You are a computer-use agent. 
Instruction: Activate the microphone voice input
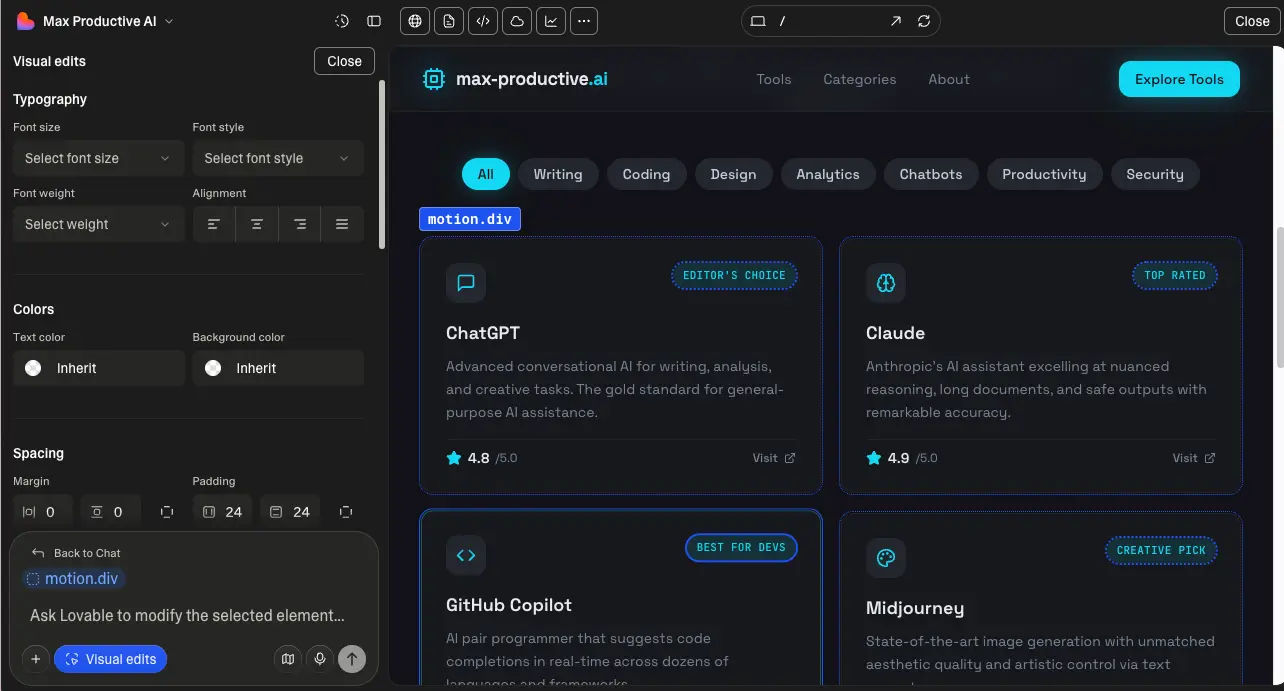pos(320,659)
